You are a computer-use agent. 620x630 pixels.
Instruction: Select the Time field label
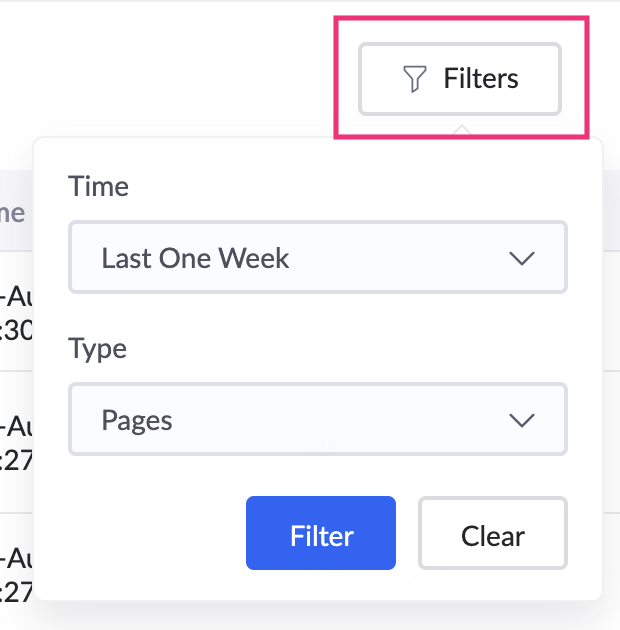click(x=98, y=186)
